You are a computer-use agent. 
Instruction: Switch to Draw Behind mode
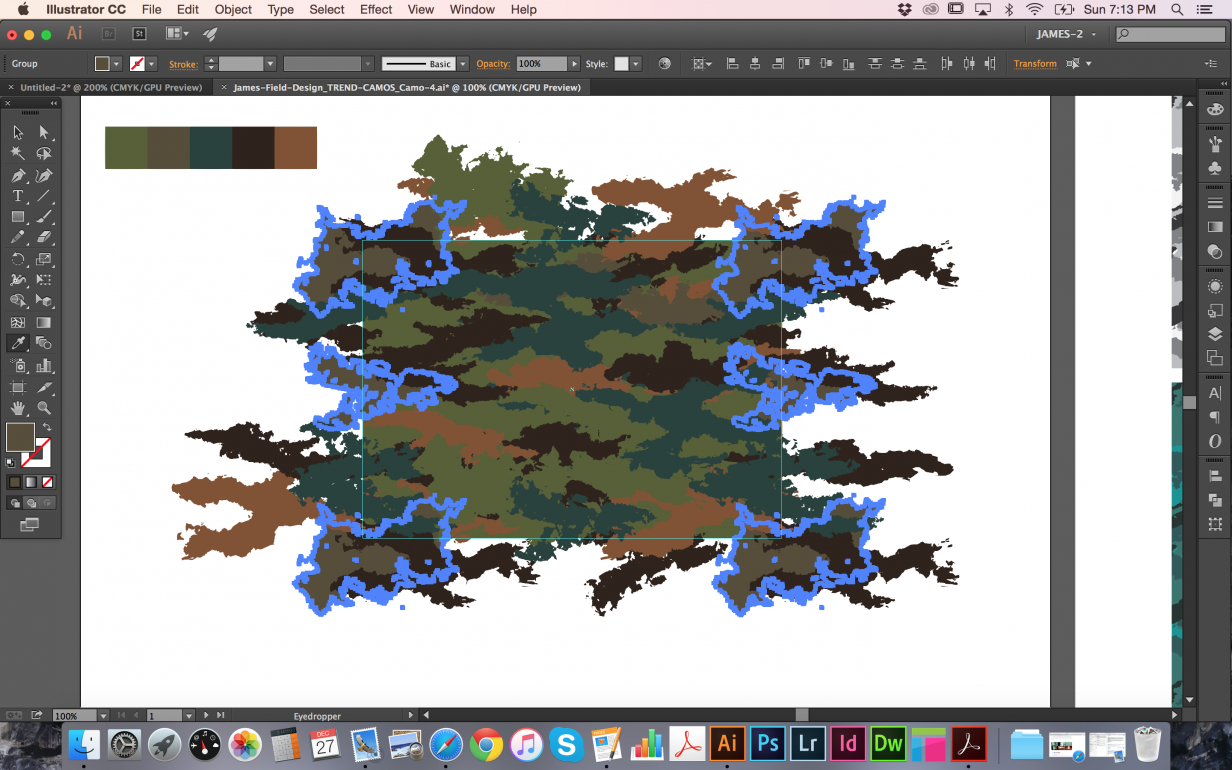coord(32,501)
